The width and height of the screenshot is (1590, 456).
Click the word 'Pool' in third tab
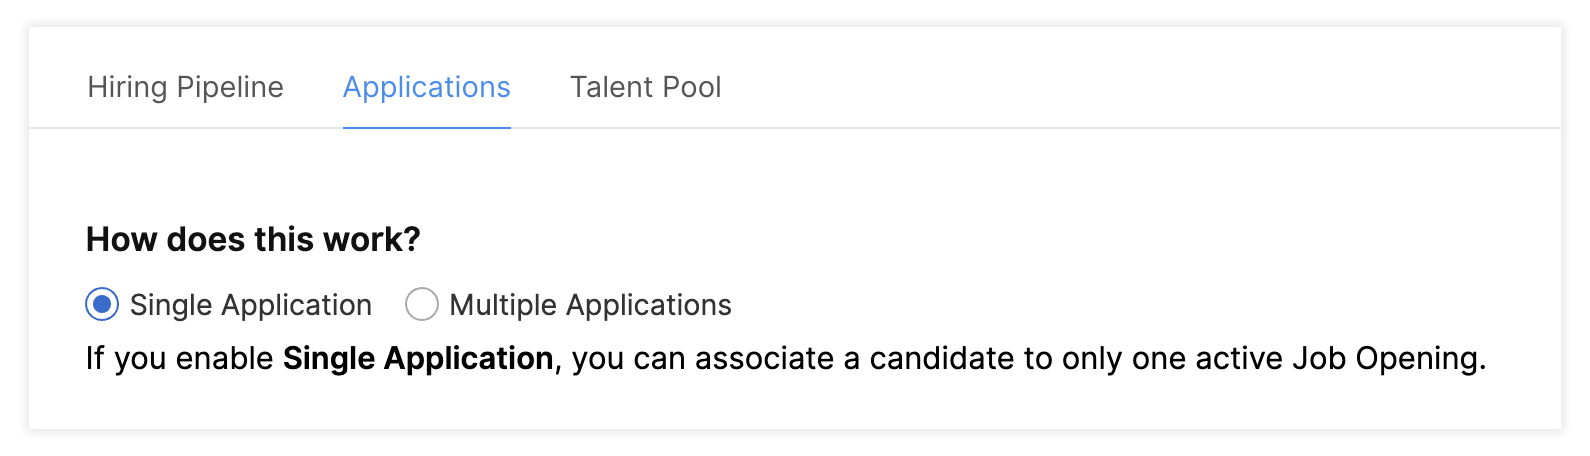click(692, 88)
